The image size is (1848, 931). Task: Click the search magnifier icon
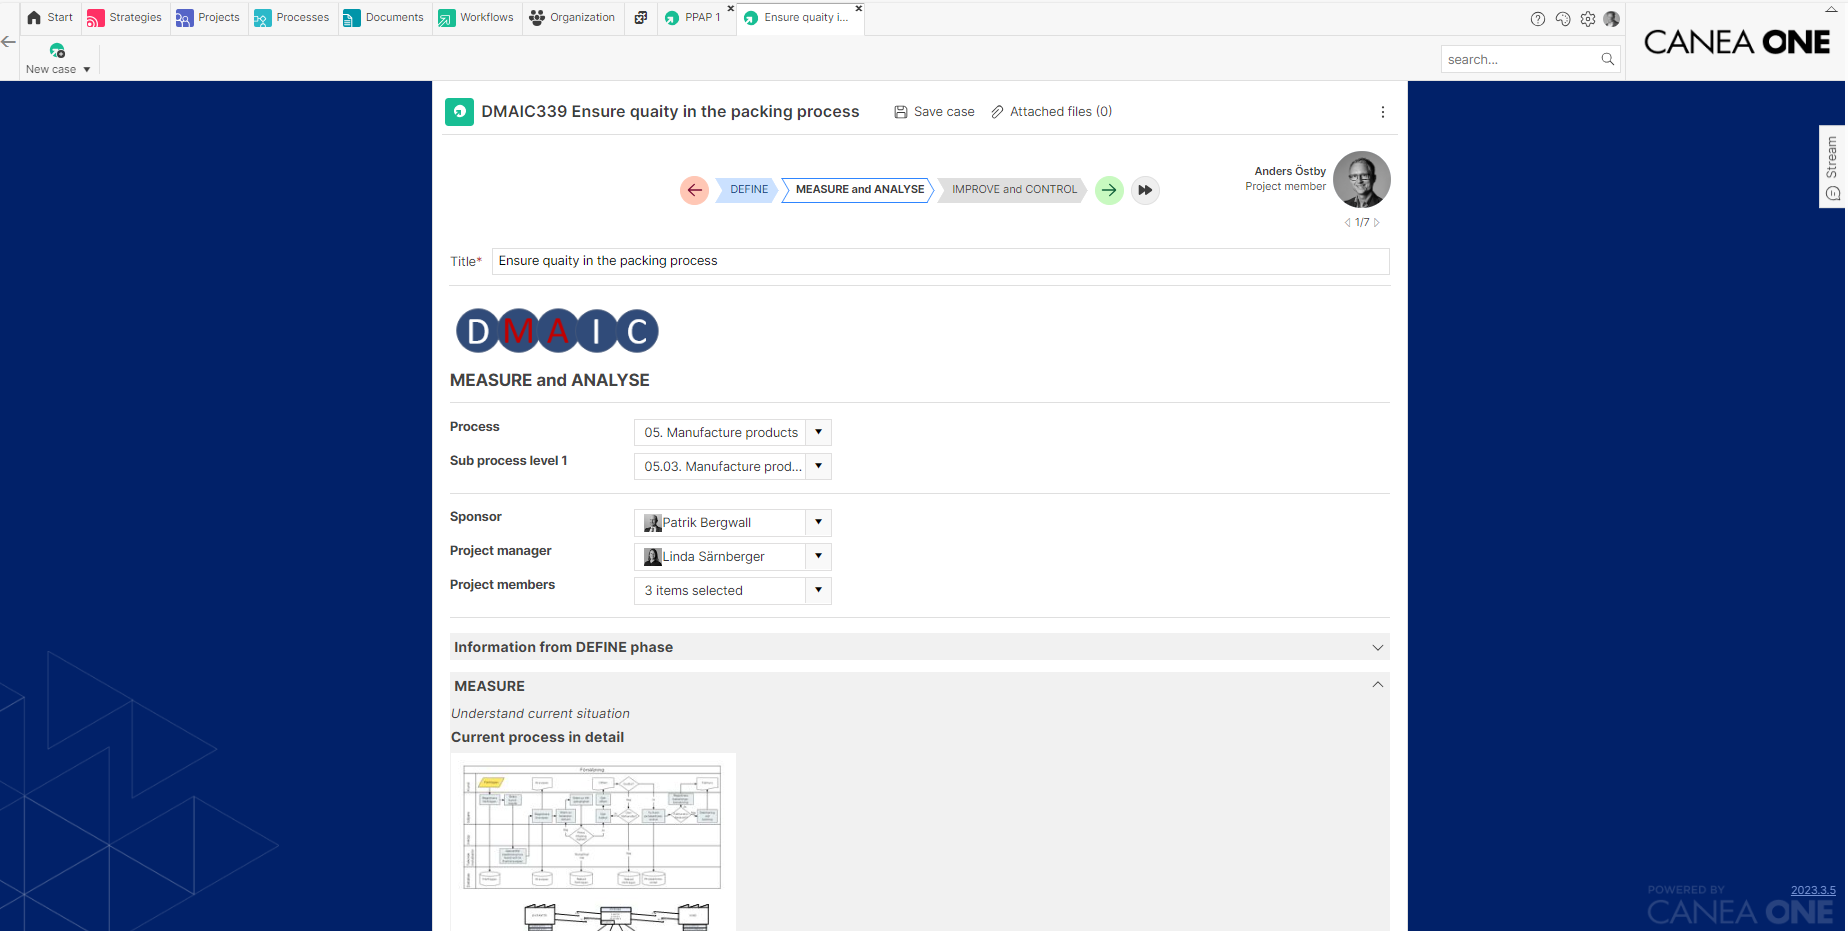pyautogui.click(x=1607, y=60)
